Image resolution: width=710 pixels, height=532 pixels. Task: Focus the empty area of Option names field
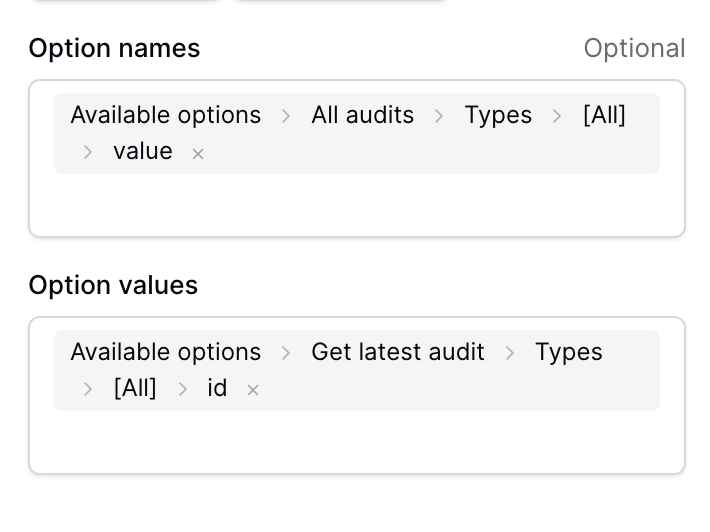point(357,204)
